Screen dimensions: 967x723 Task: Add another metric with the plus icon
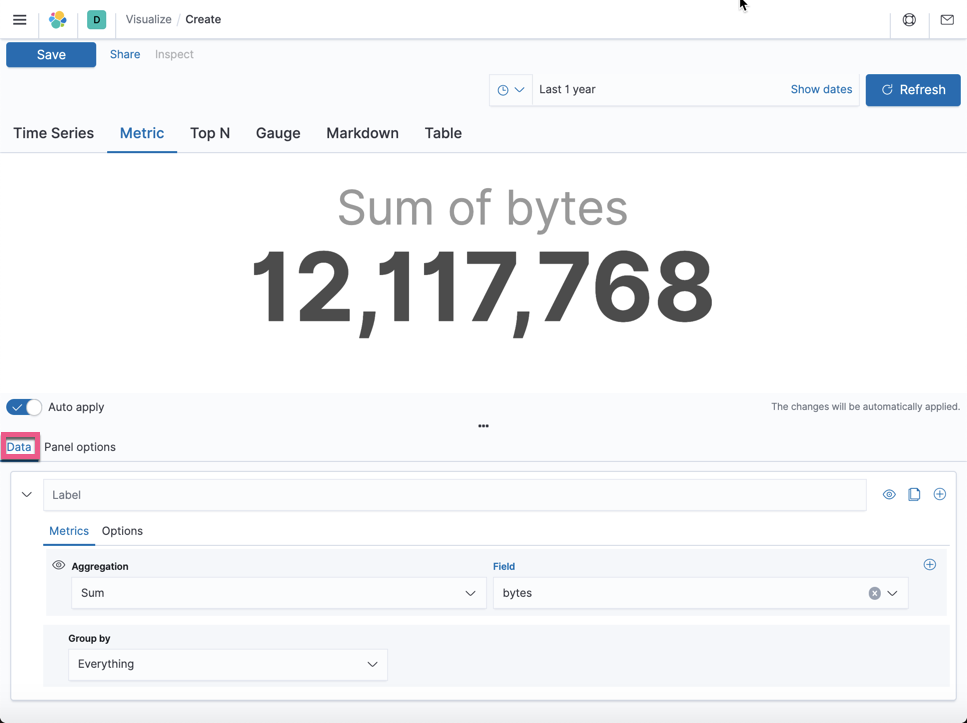[x=929, y=564]
